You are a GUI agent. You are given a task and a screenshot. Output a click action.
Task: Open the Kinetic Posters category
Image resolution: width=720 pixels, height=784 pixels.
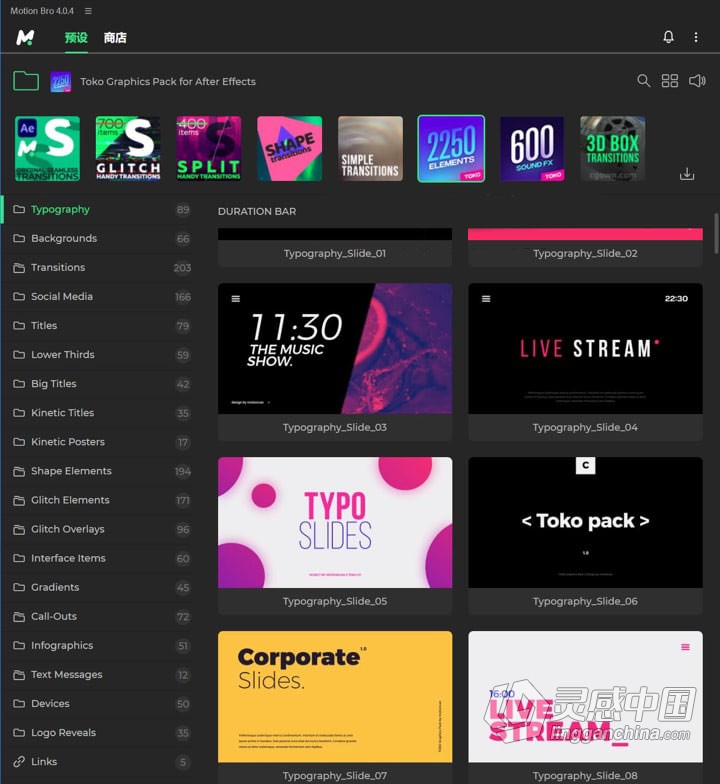[100, 442]
